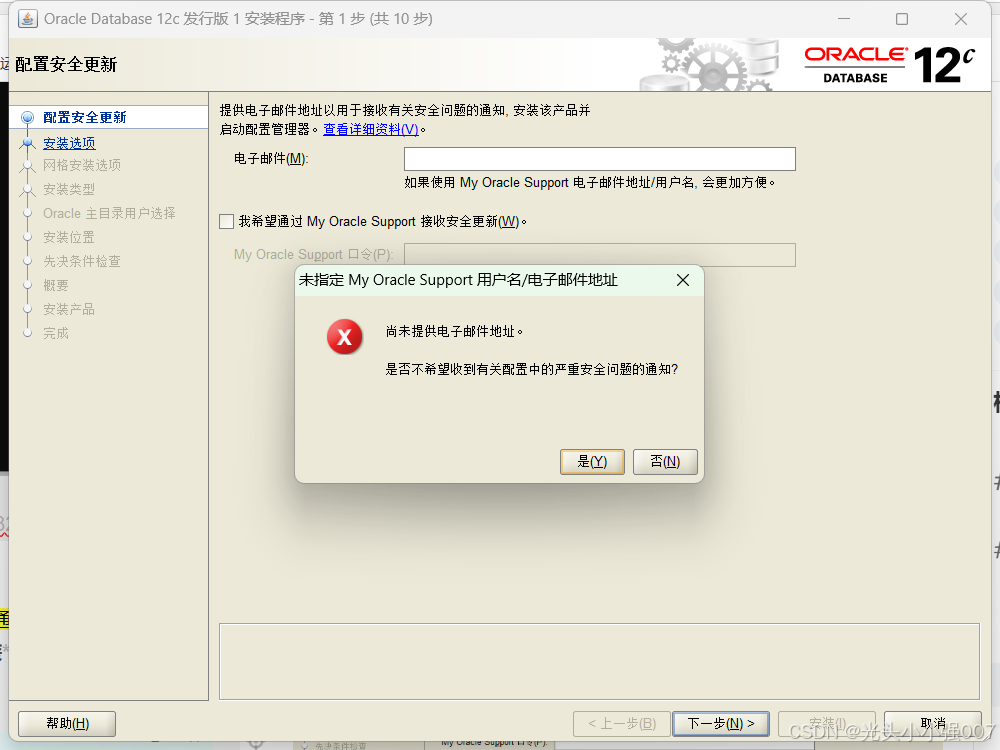The width and height of the screenshot is (1000, 750).
Task: Click the 安装 (Install) button
Action: [827, 723]
